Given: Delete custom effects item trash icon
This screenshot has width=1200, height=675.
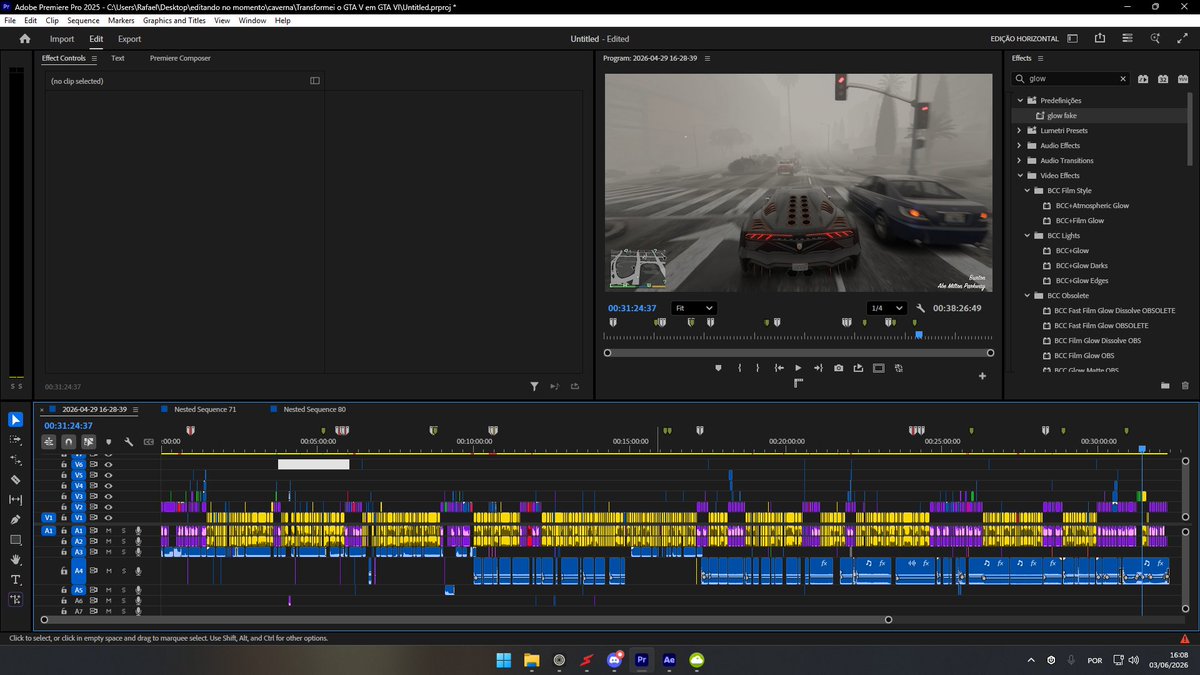Looking at the screenshot, I should [x=1185, y=385].
